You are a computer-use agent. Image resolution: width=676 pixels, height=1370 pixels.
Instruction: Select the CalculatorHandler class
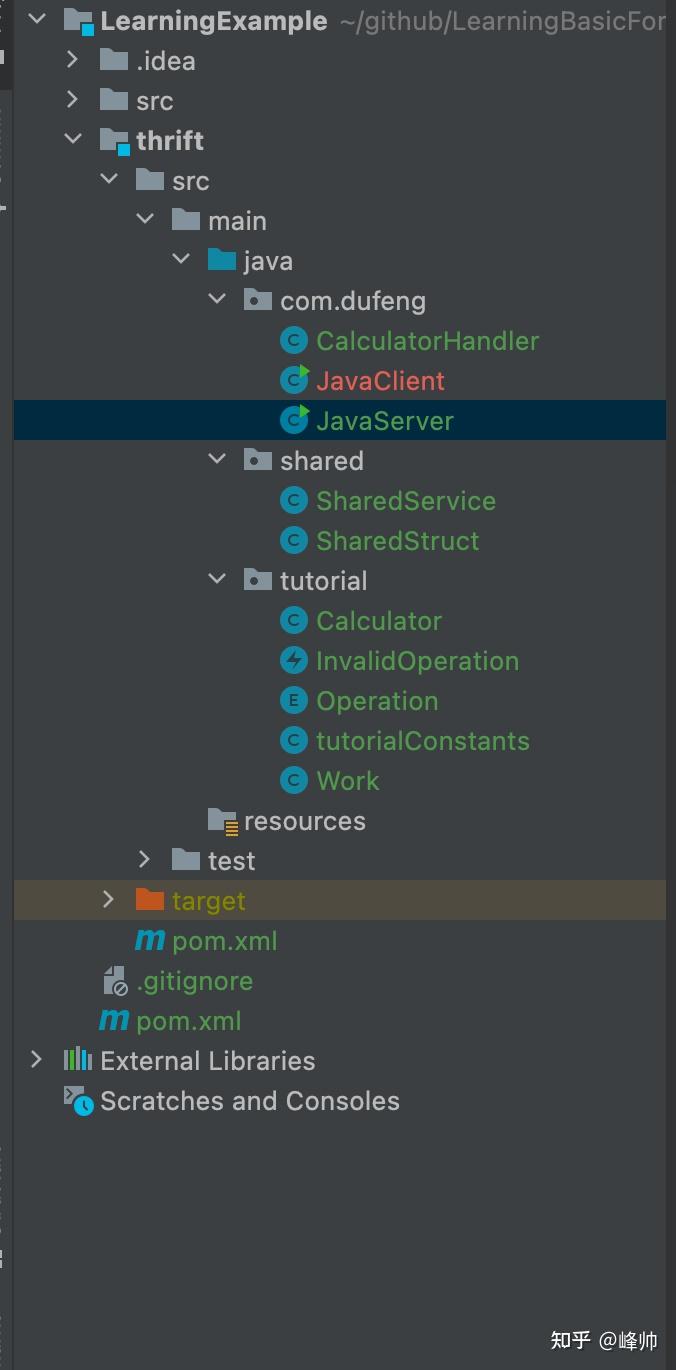click(427, 341)
